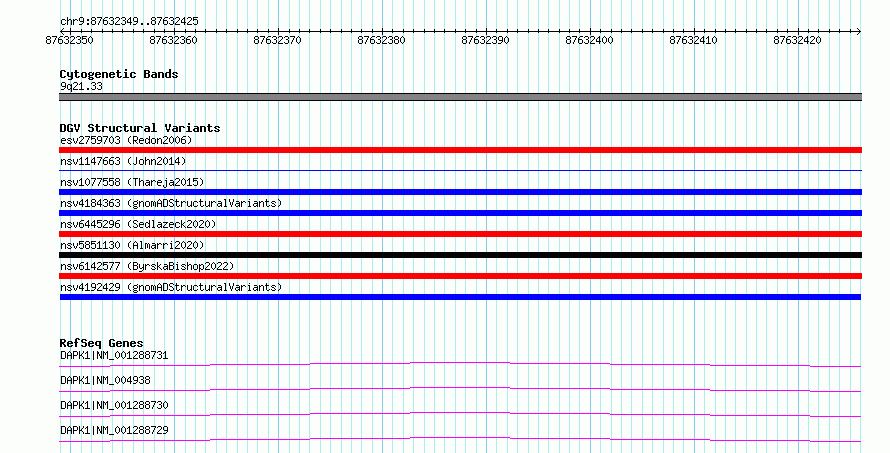
Task: Open variant nsv6142577 (ByrskaBishop2022) label
Action: pyautogui.click(x=147, y=266)
